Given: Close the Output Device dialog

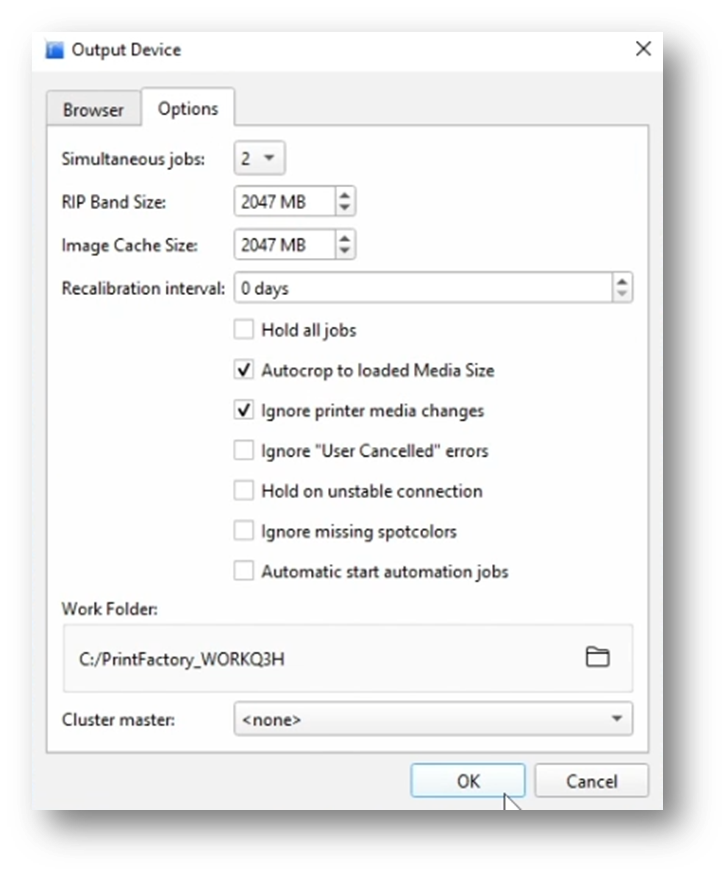Looking at the screenshot, I should 643,49.
